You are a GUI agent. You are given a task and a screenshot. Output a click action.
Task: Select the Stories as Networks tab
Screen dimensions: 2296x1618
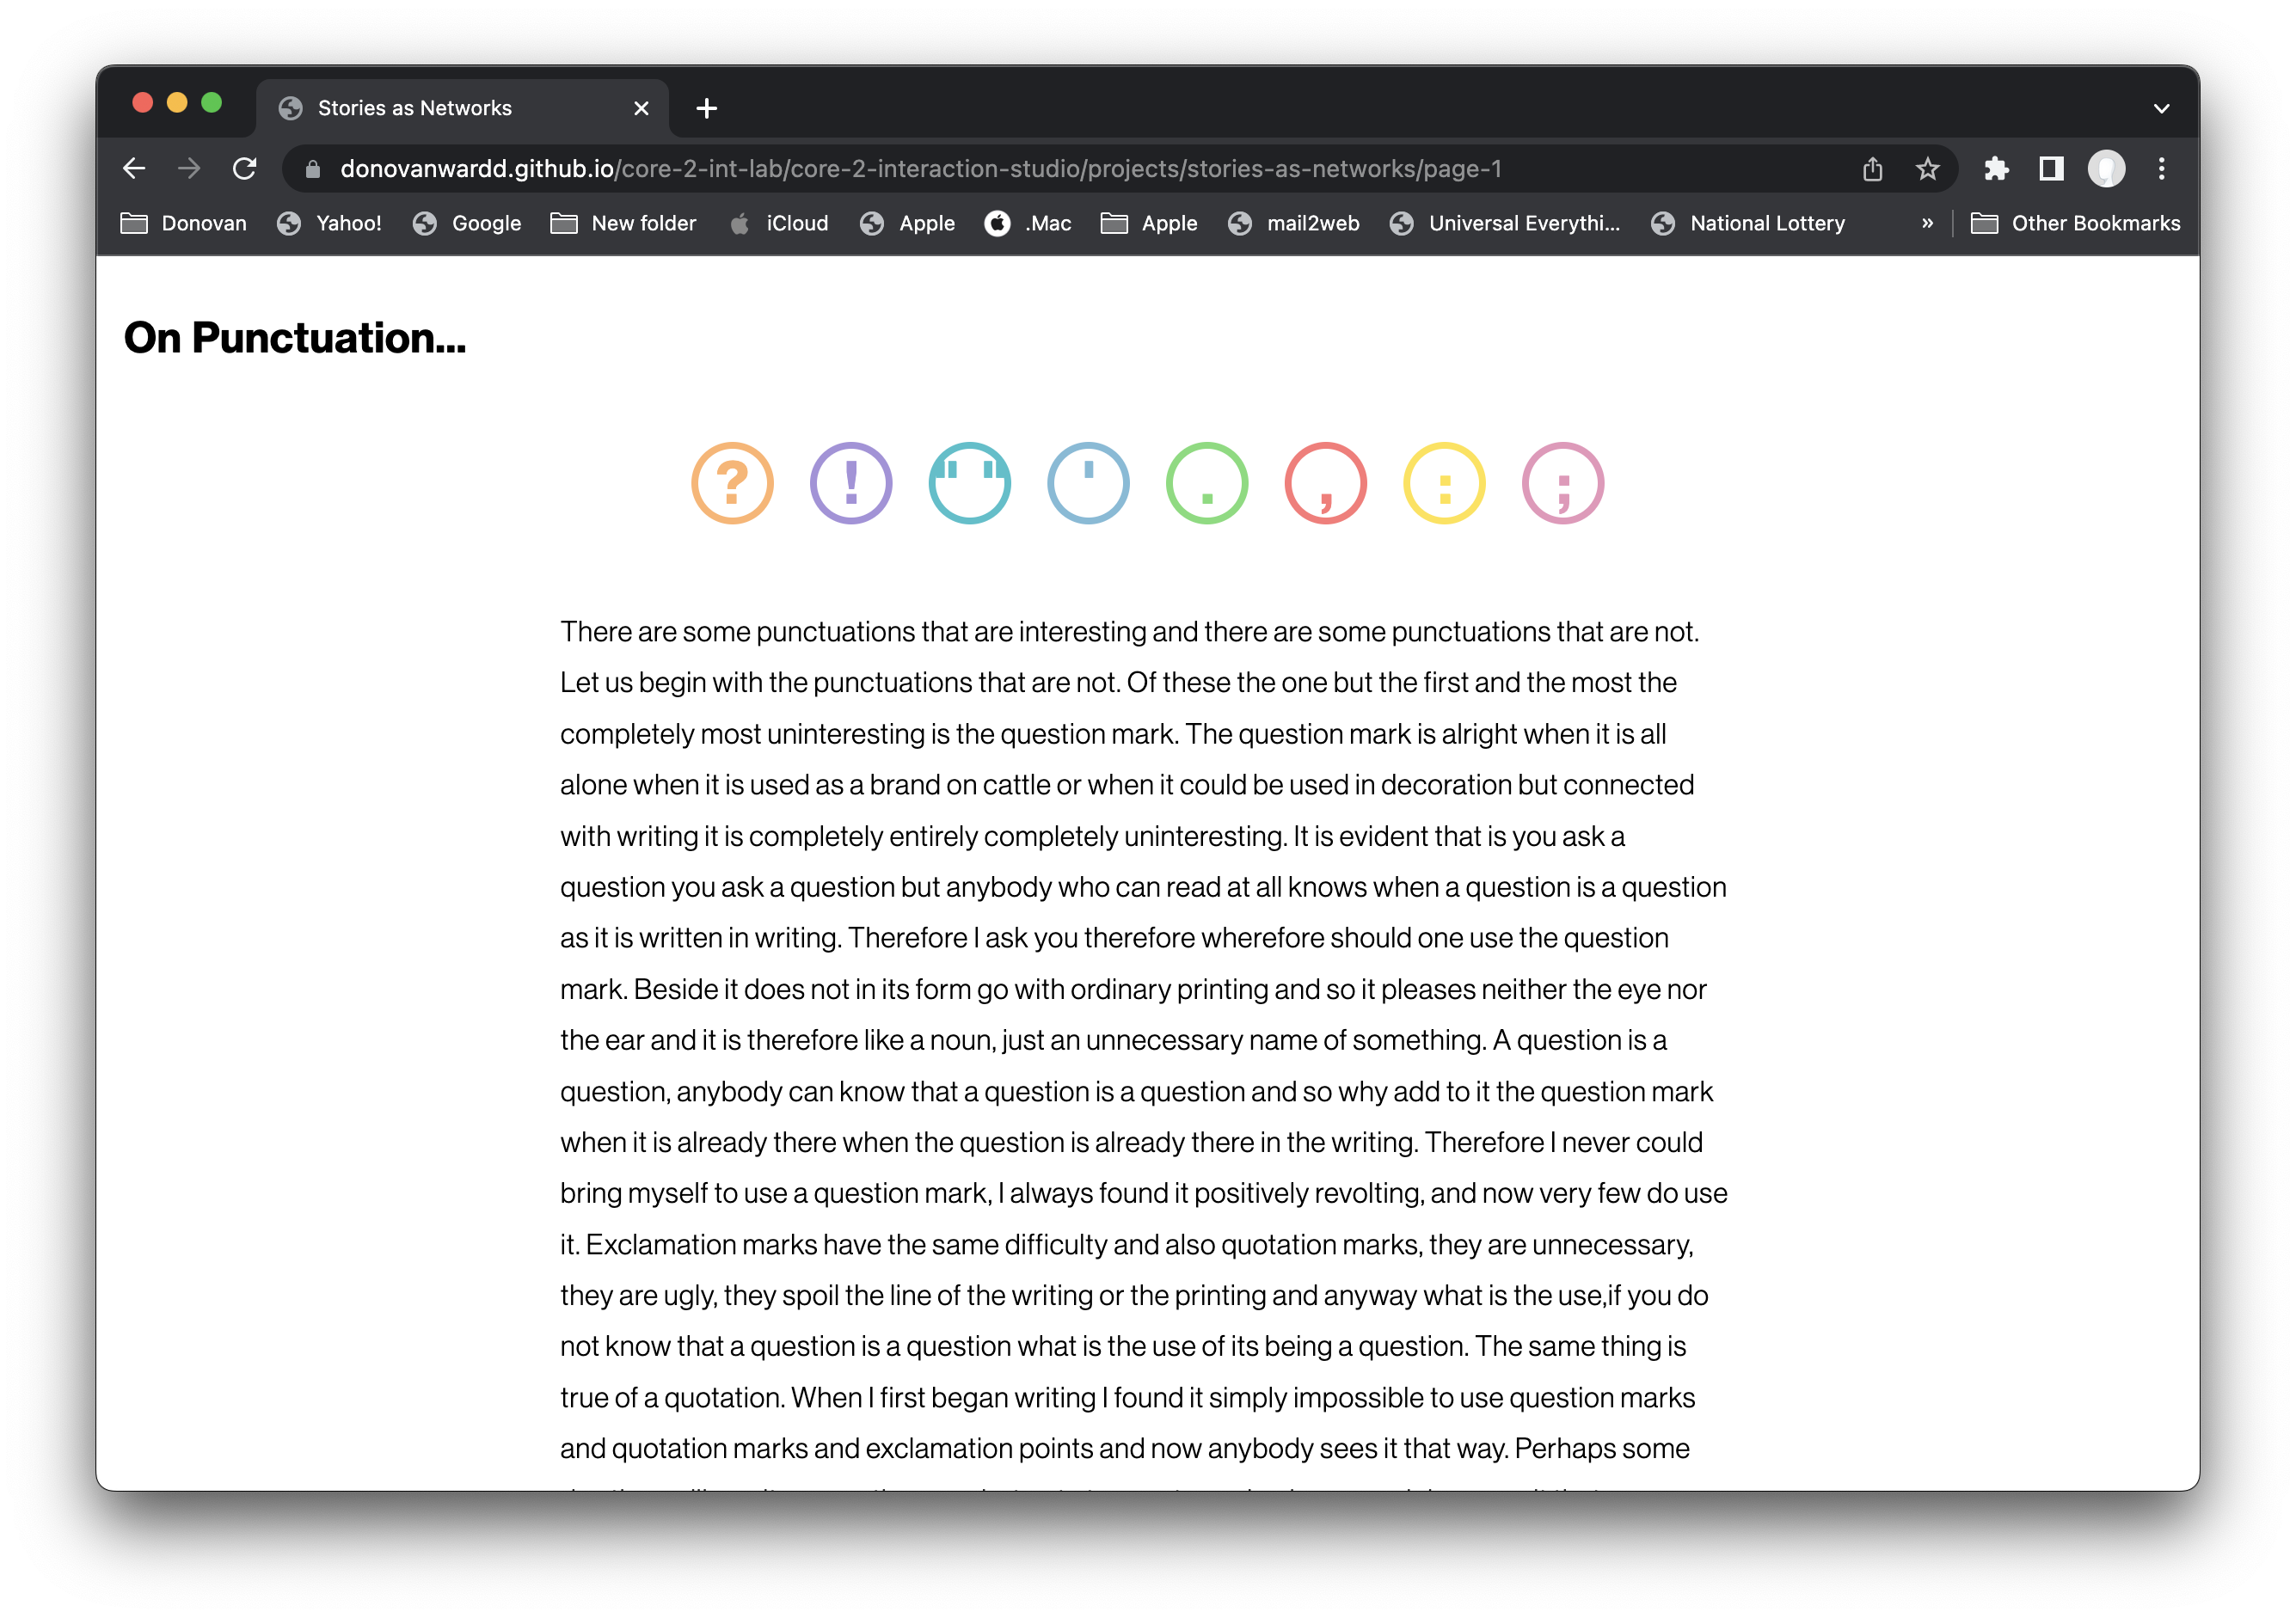(x=414, y=108)
